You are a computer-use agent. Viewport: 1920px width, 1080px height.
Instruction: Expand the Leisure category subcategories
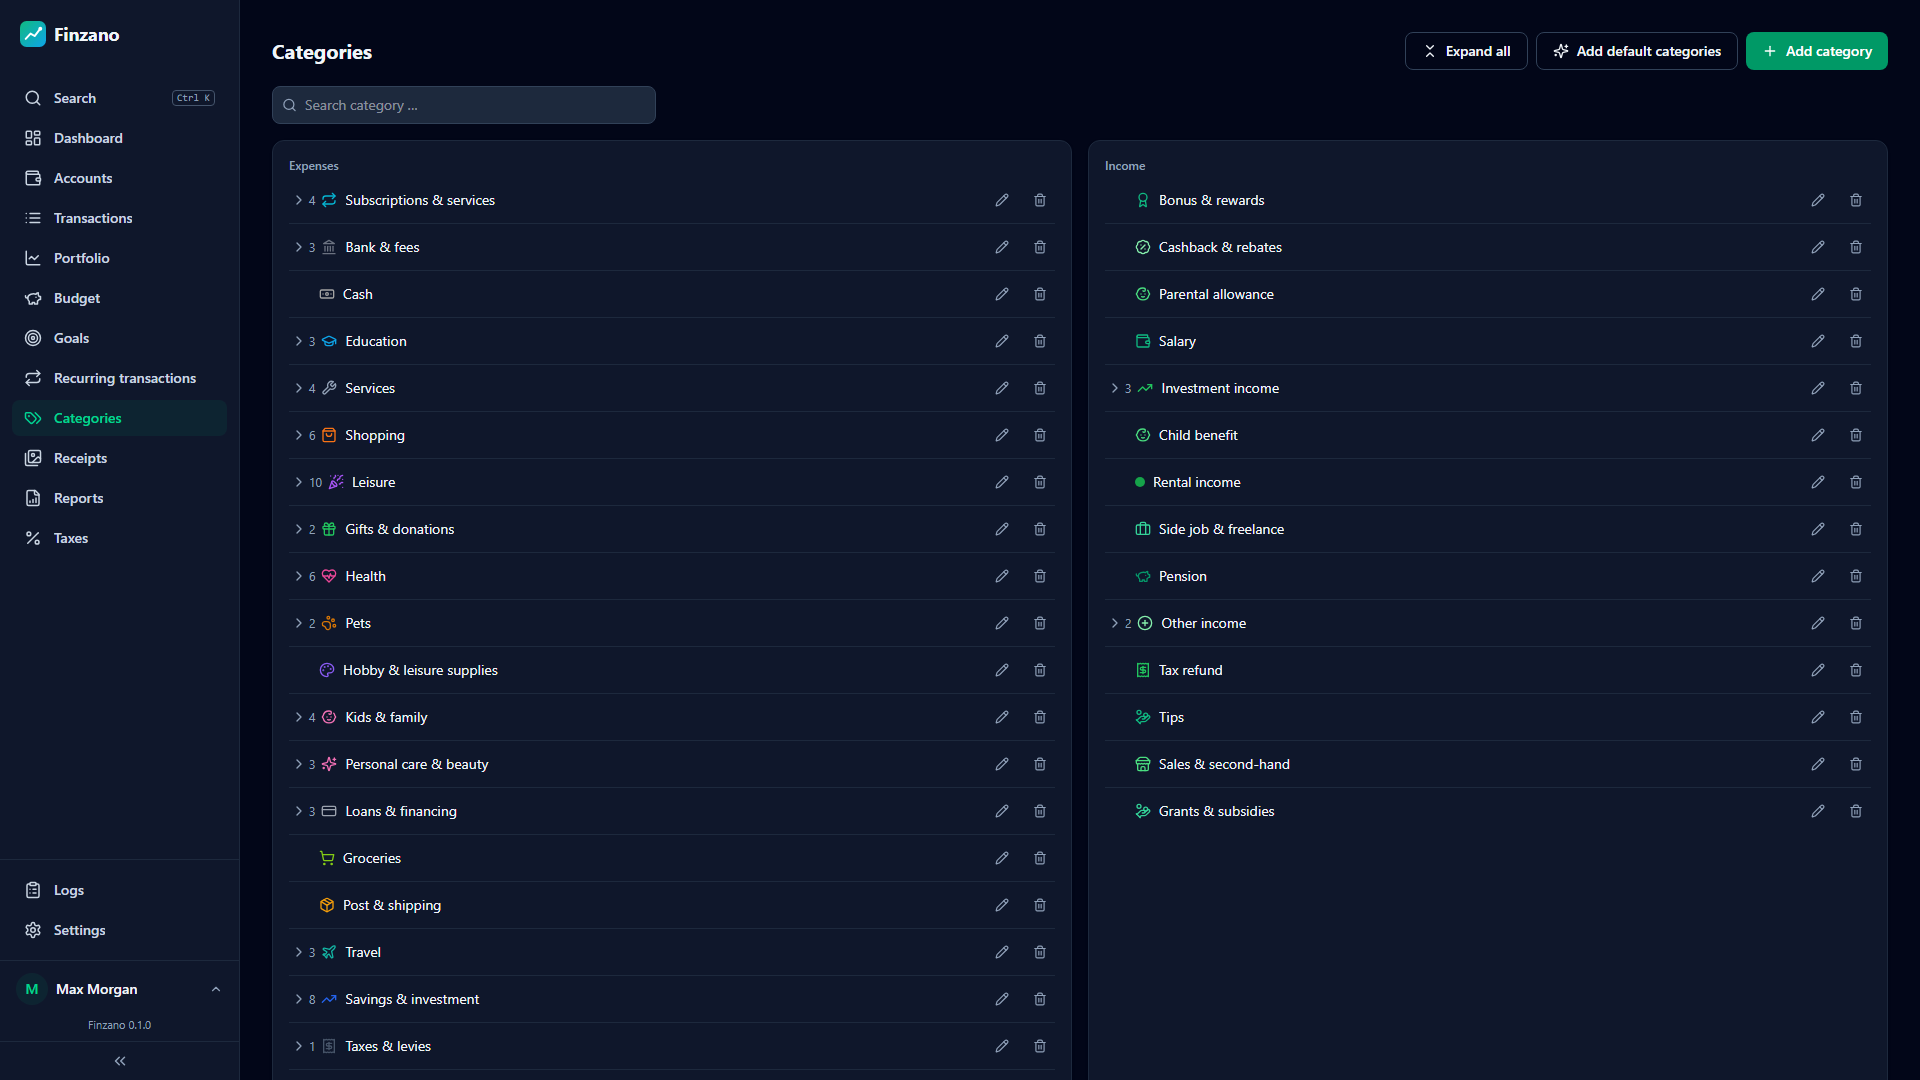298,482
